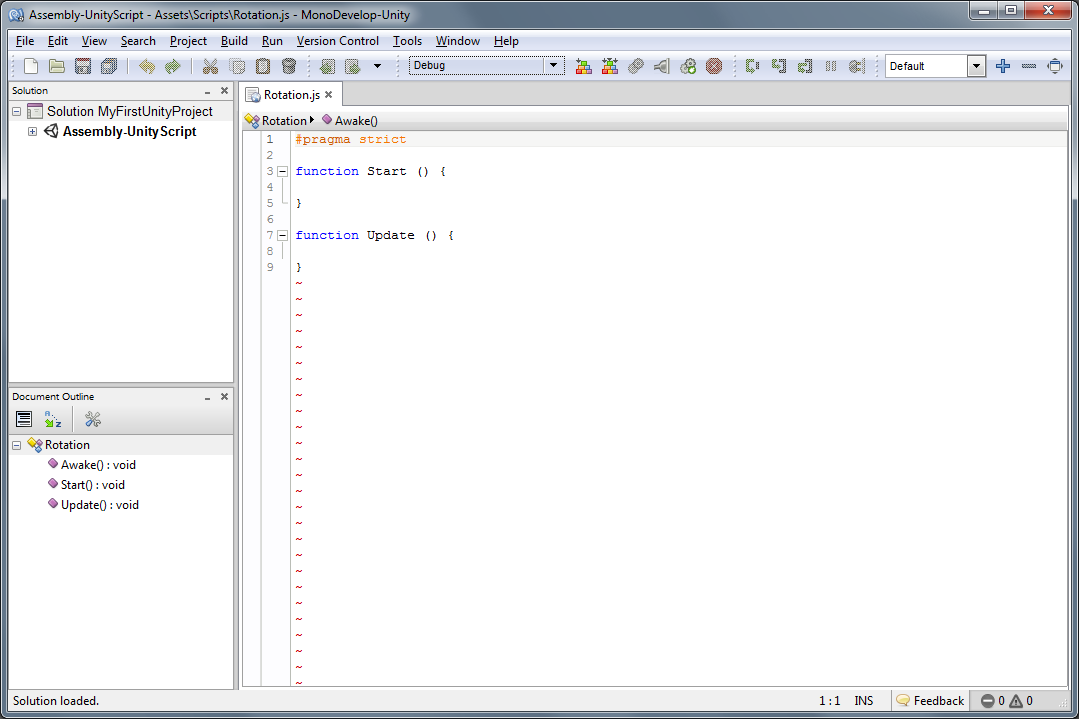Click the Feedback button in status bar
The height and width of the screenshot is (719, 1079).
click(930, 700)
